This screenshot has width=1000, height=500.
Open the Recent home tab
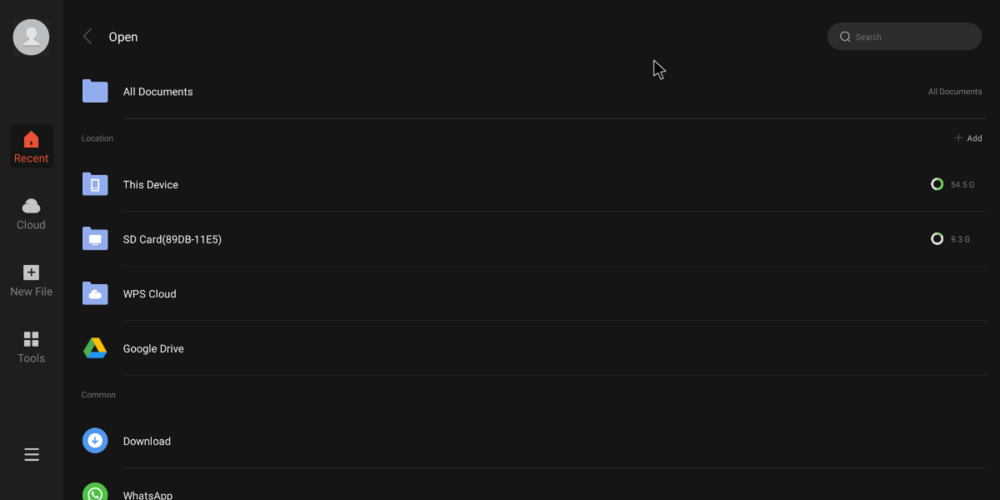coord(31,147)
